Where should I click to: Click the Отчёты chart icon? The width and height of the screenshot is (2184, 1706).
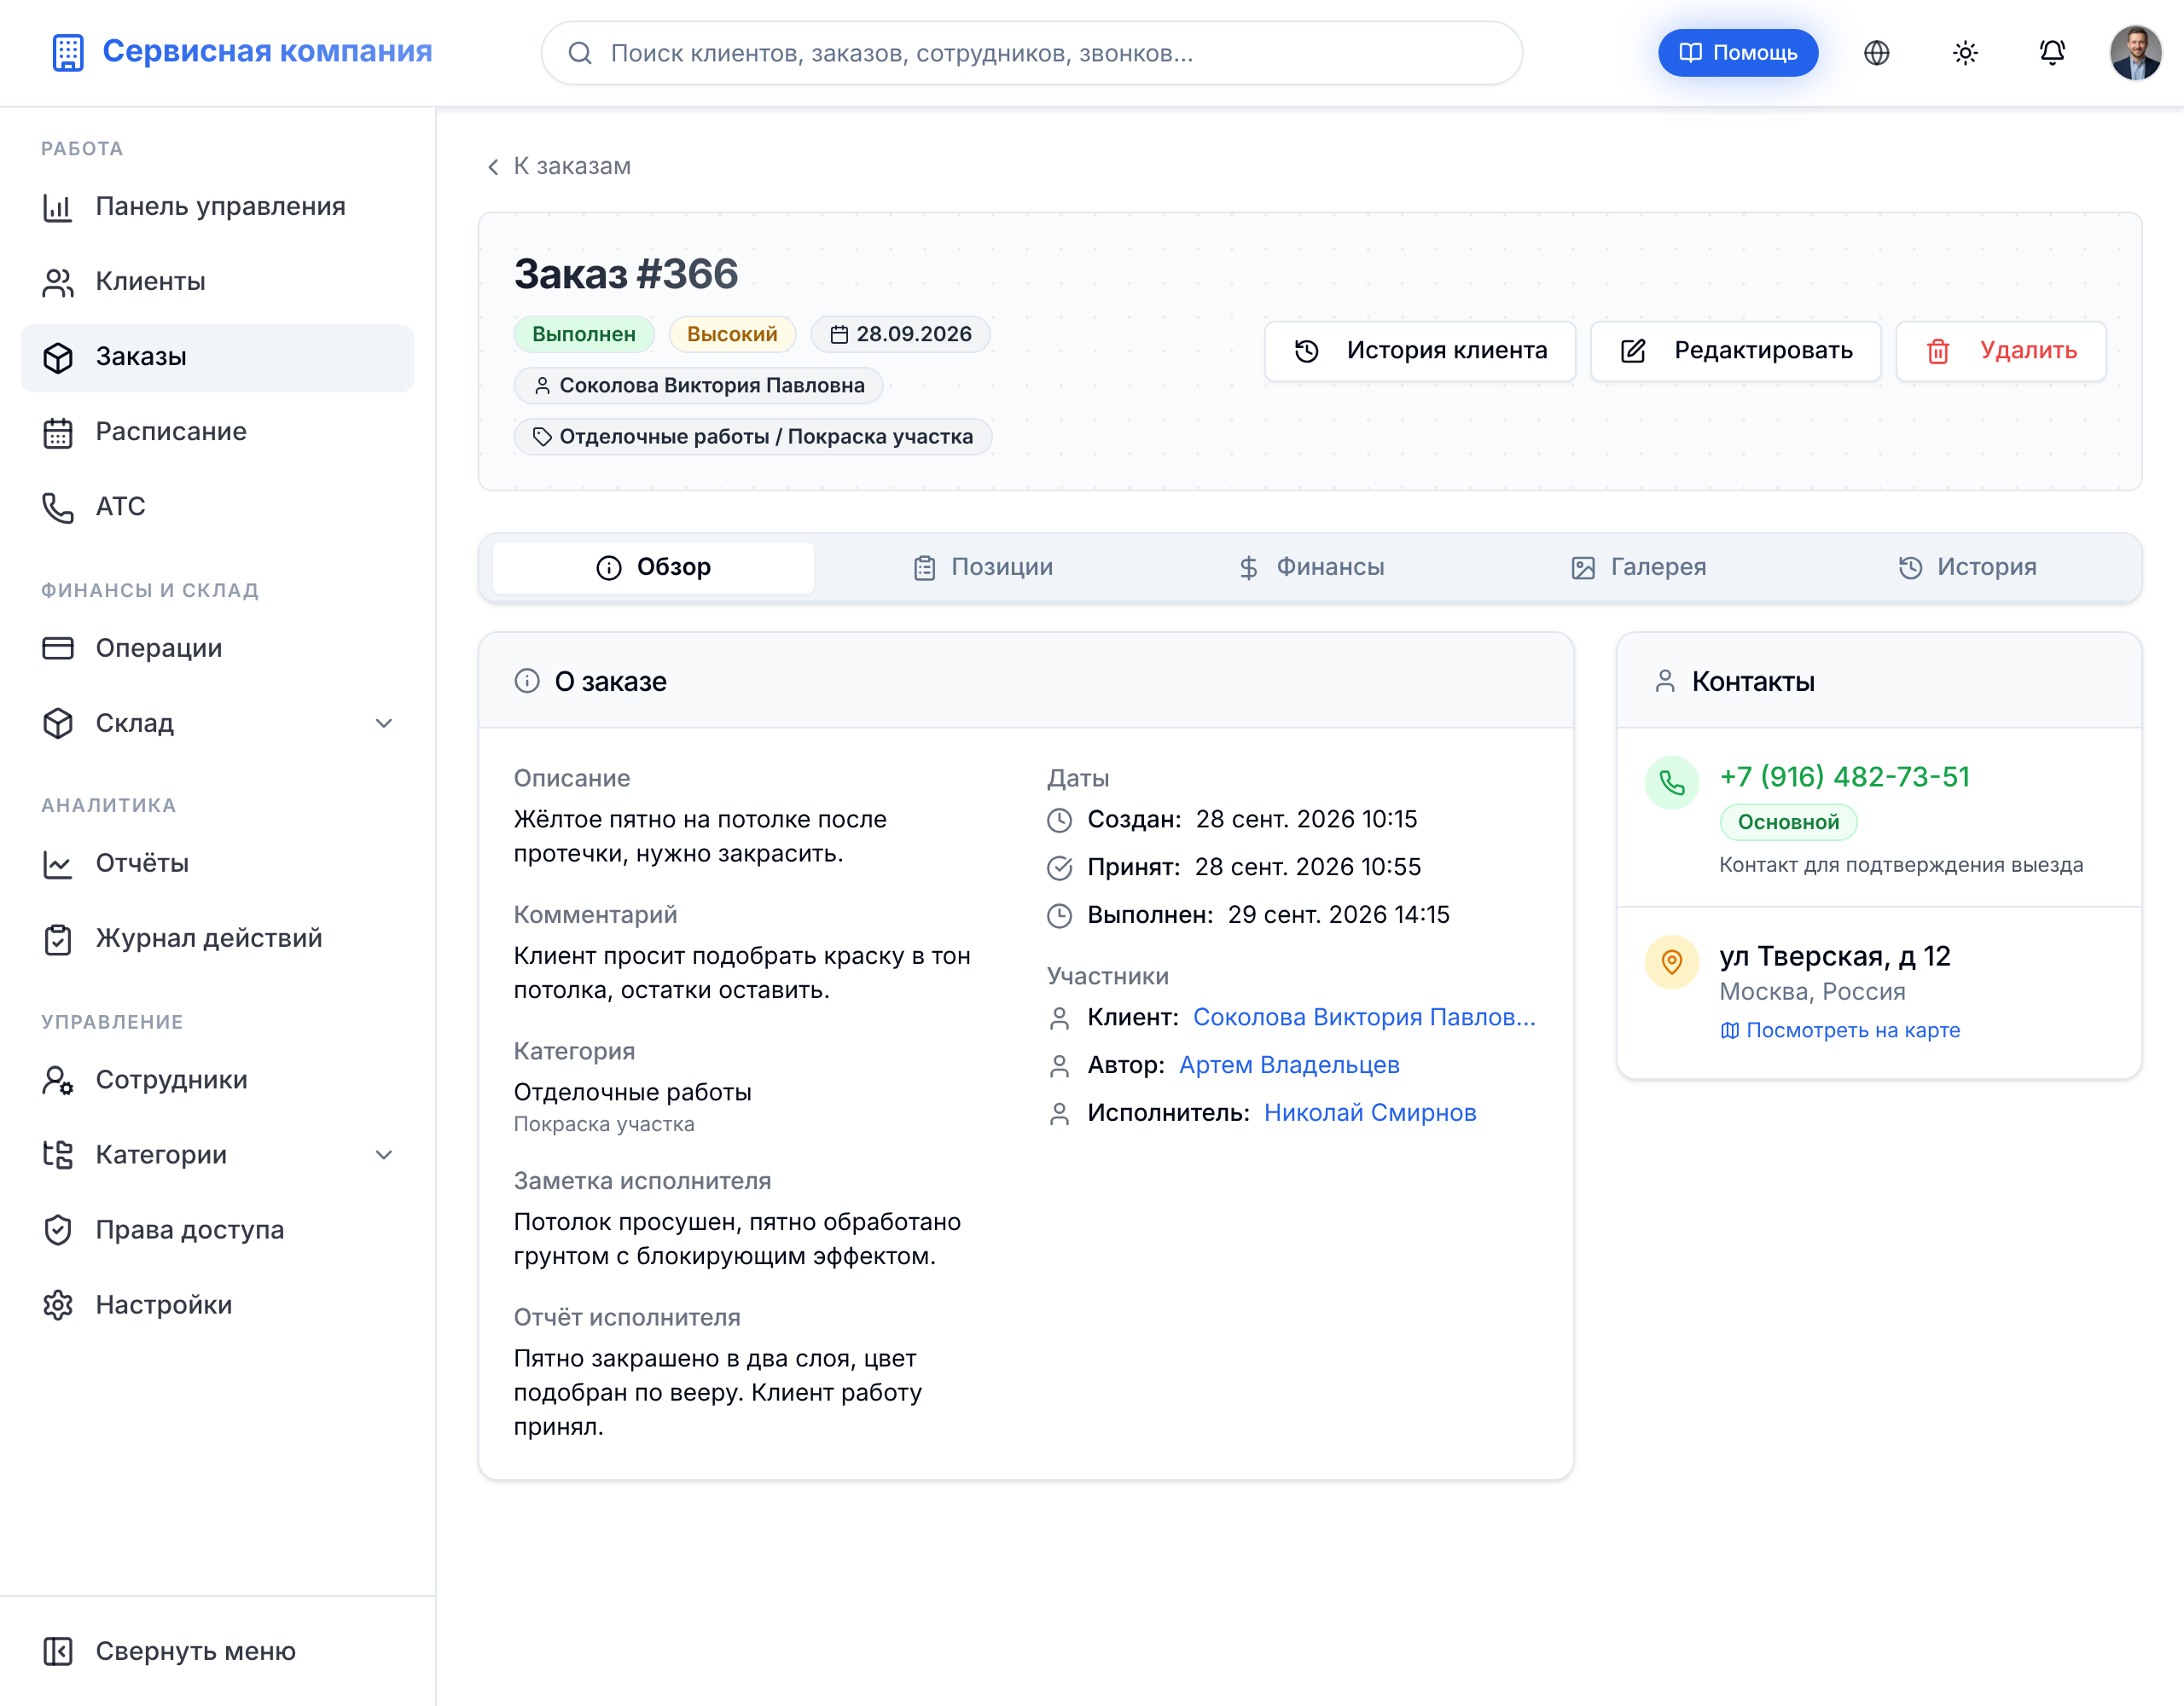click(x=58, y=864)
